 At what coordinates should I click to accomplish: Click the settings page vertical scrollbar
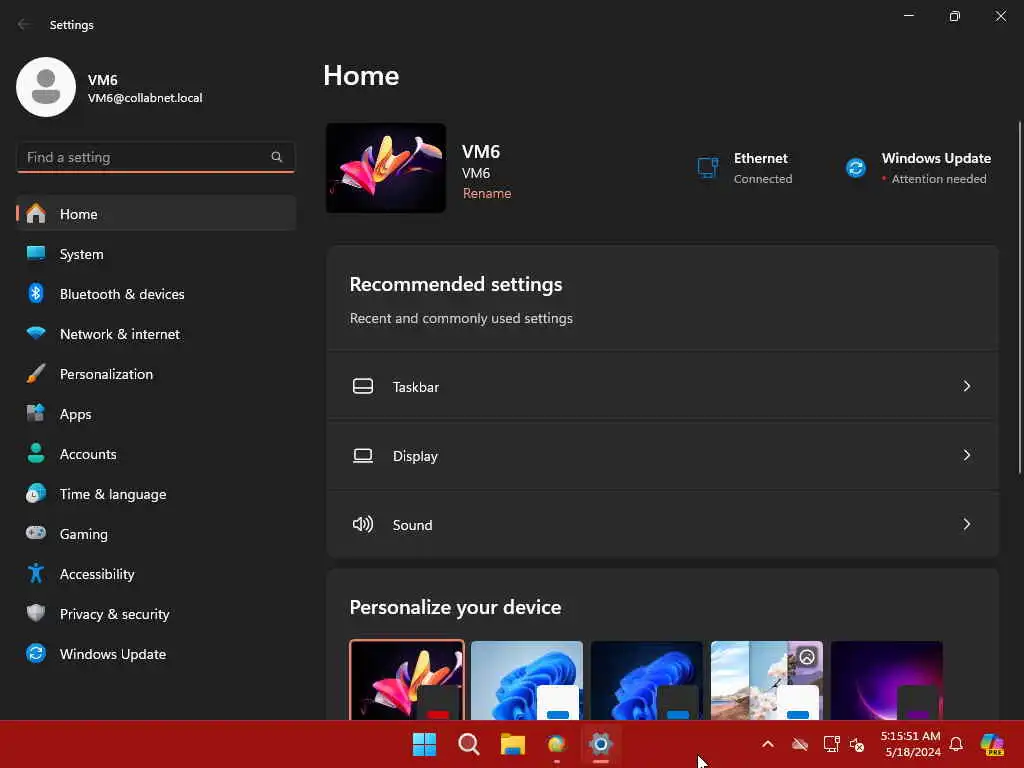tap(1019, 297)
